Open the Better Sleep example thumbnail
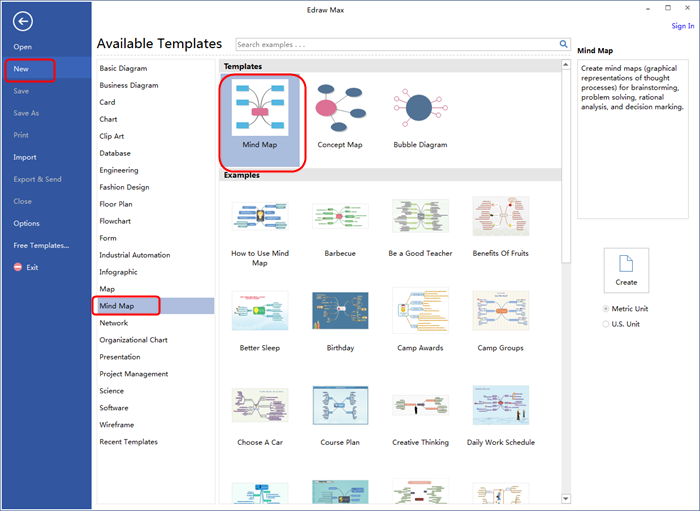The width and height of the screenshot is (700, 511). click(260, 311)
